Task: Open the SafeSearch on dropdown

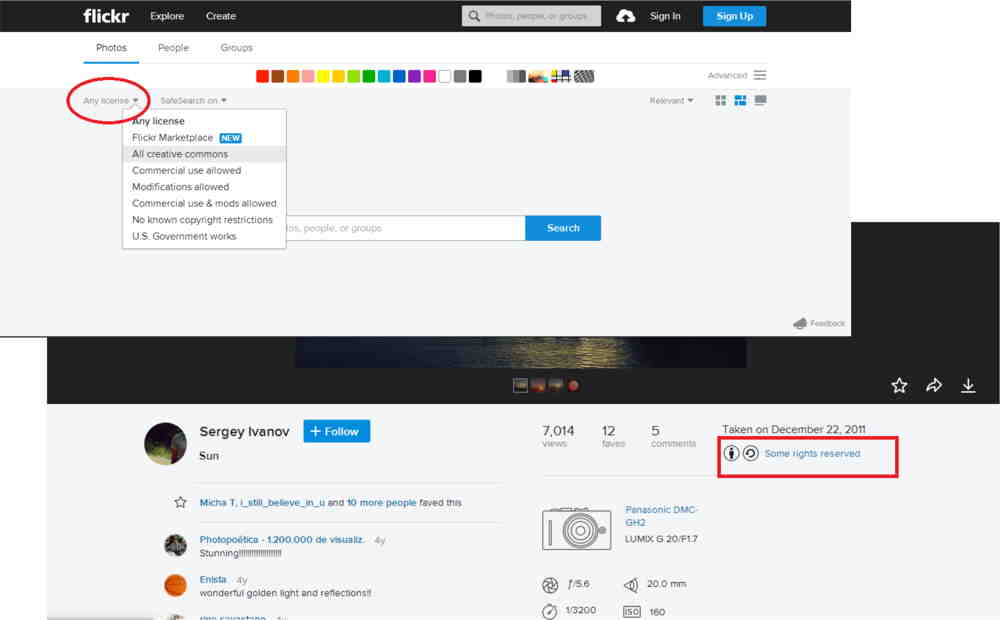Action: 193,101
